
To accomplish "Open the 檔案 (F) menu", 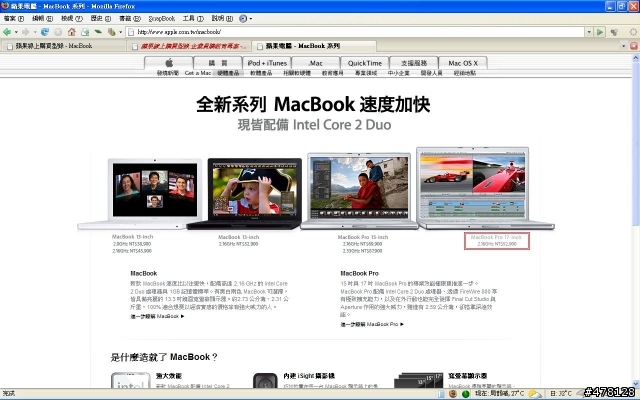I will pyautogui.click(x=13, y=18).
